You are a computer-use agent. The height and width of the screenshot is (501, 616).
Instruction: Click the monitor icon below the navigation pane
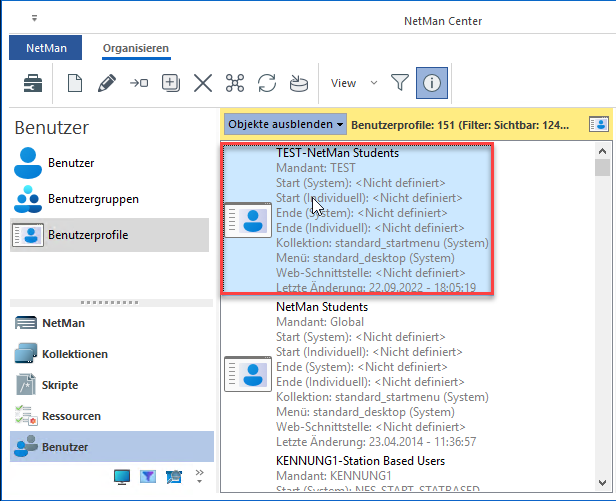click(x=122, y=475)
